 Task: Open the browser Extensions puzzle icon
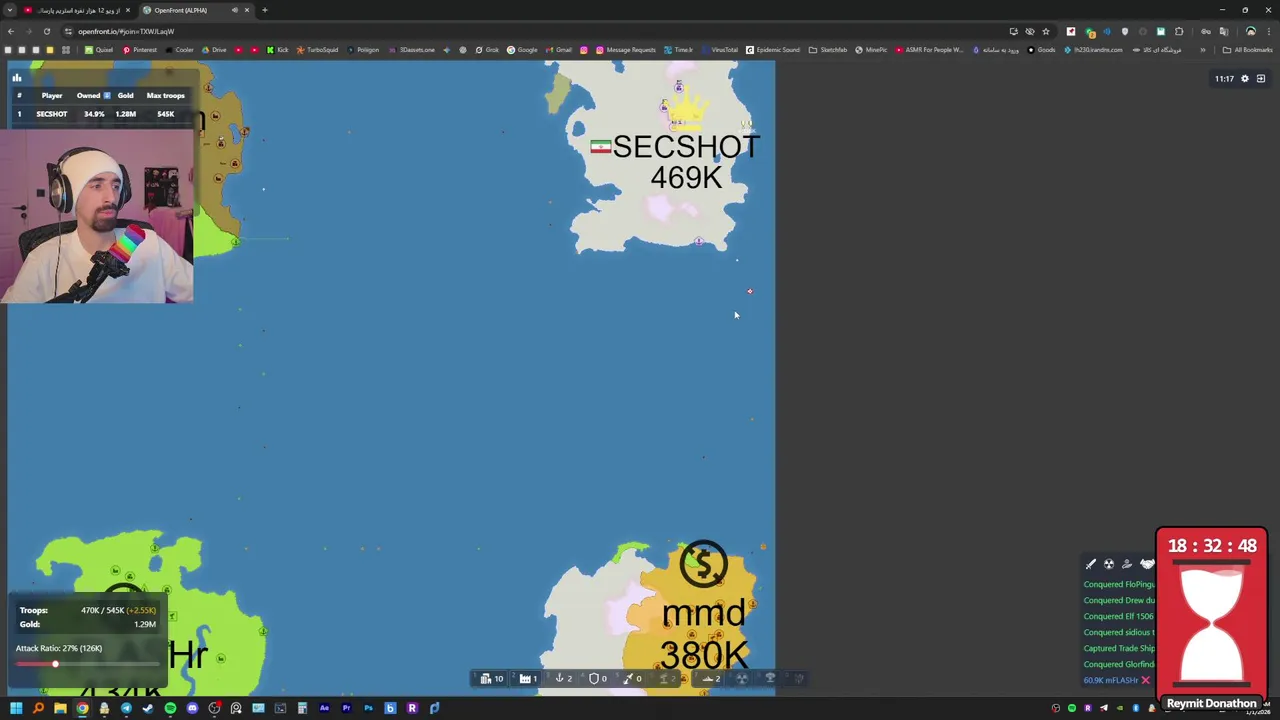click(1179, 31)
